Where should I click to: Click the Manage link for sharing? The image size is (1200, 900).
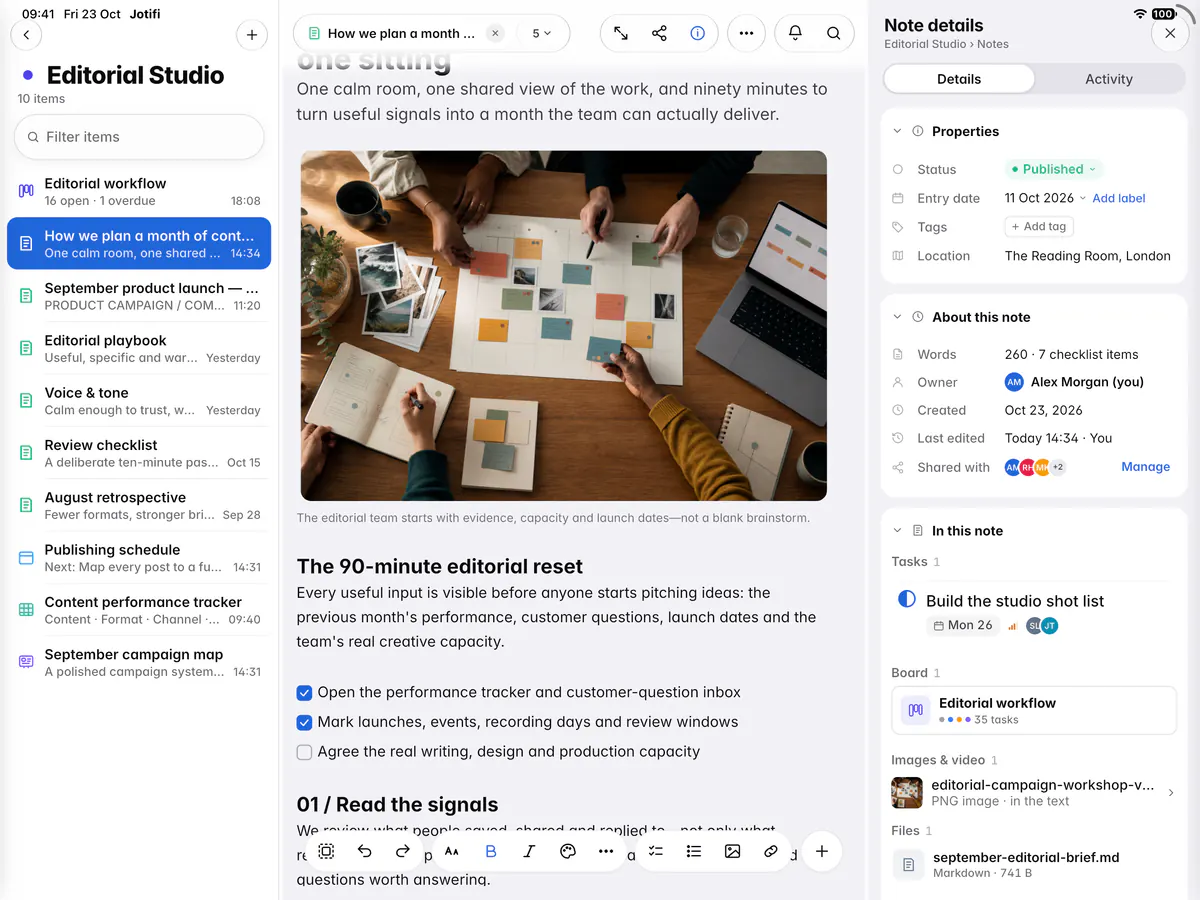(x=1145, y=467)
